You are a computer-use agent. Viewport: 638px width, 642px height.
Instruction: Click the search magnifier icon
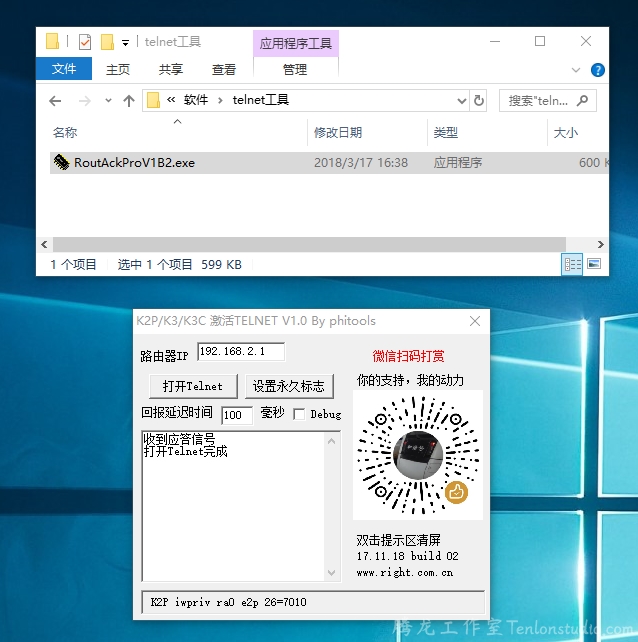click(x=582, y=100)
